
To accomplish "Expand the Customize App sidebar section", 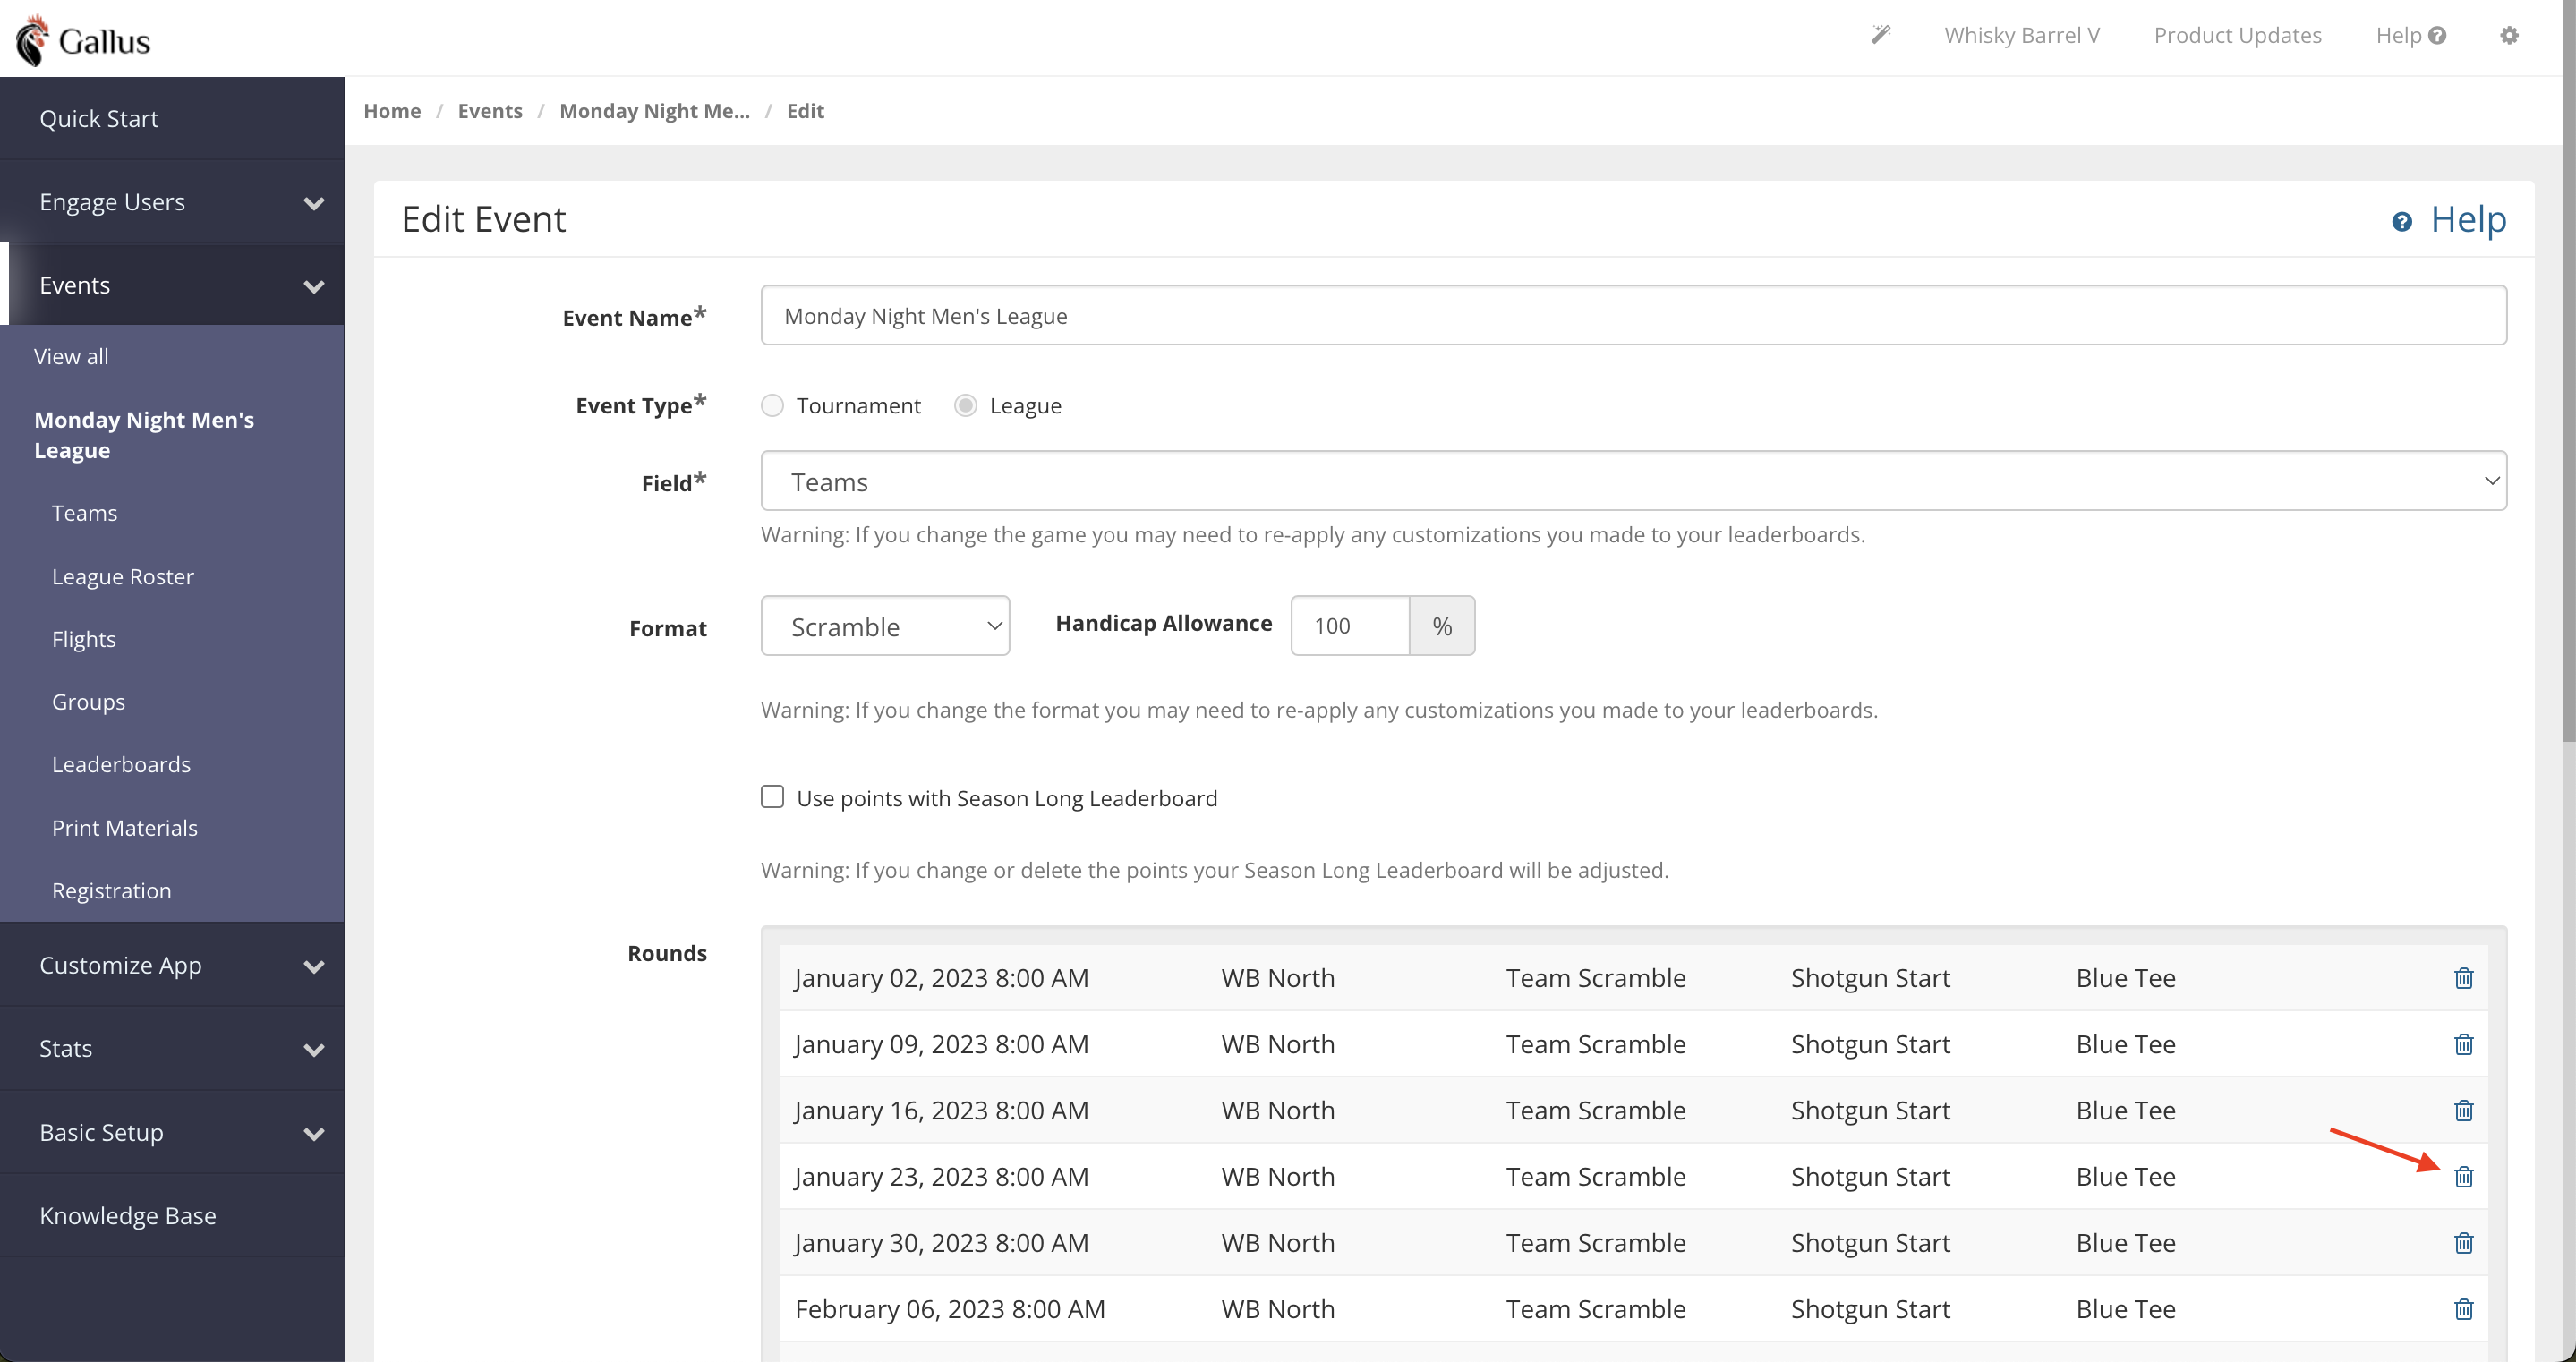I will [x=172, y=965].
